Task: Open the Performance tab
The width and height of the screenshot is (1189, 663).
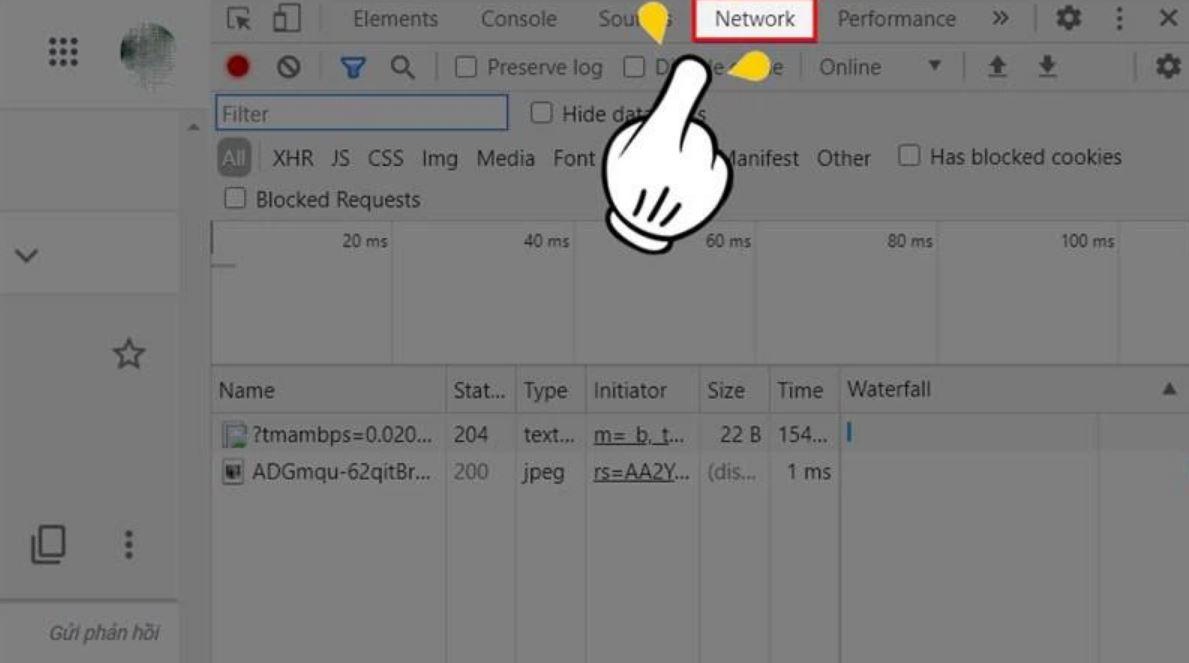Action: 896,18
